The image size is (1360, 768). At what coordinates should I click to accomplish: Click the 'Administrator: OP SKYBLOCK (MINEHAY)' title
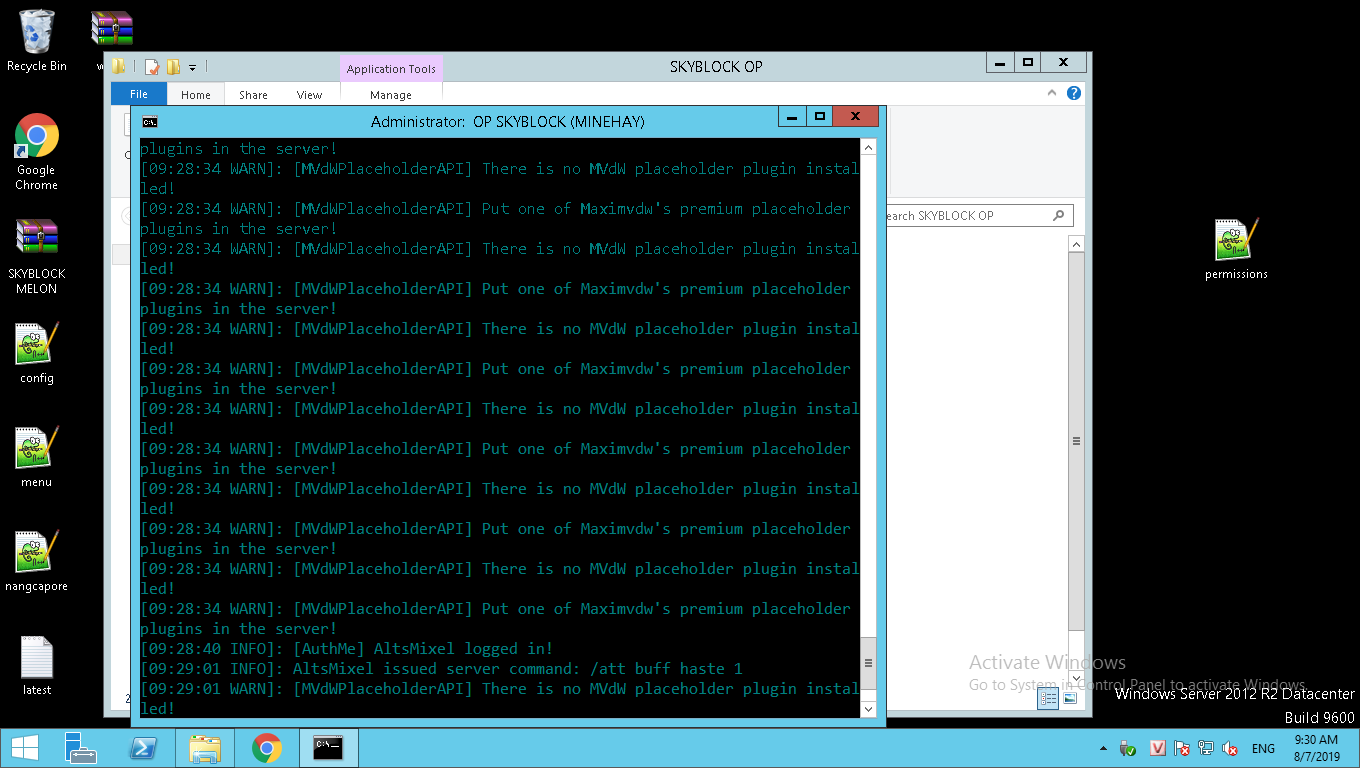507,122
